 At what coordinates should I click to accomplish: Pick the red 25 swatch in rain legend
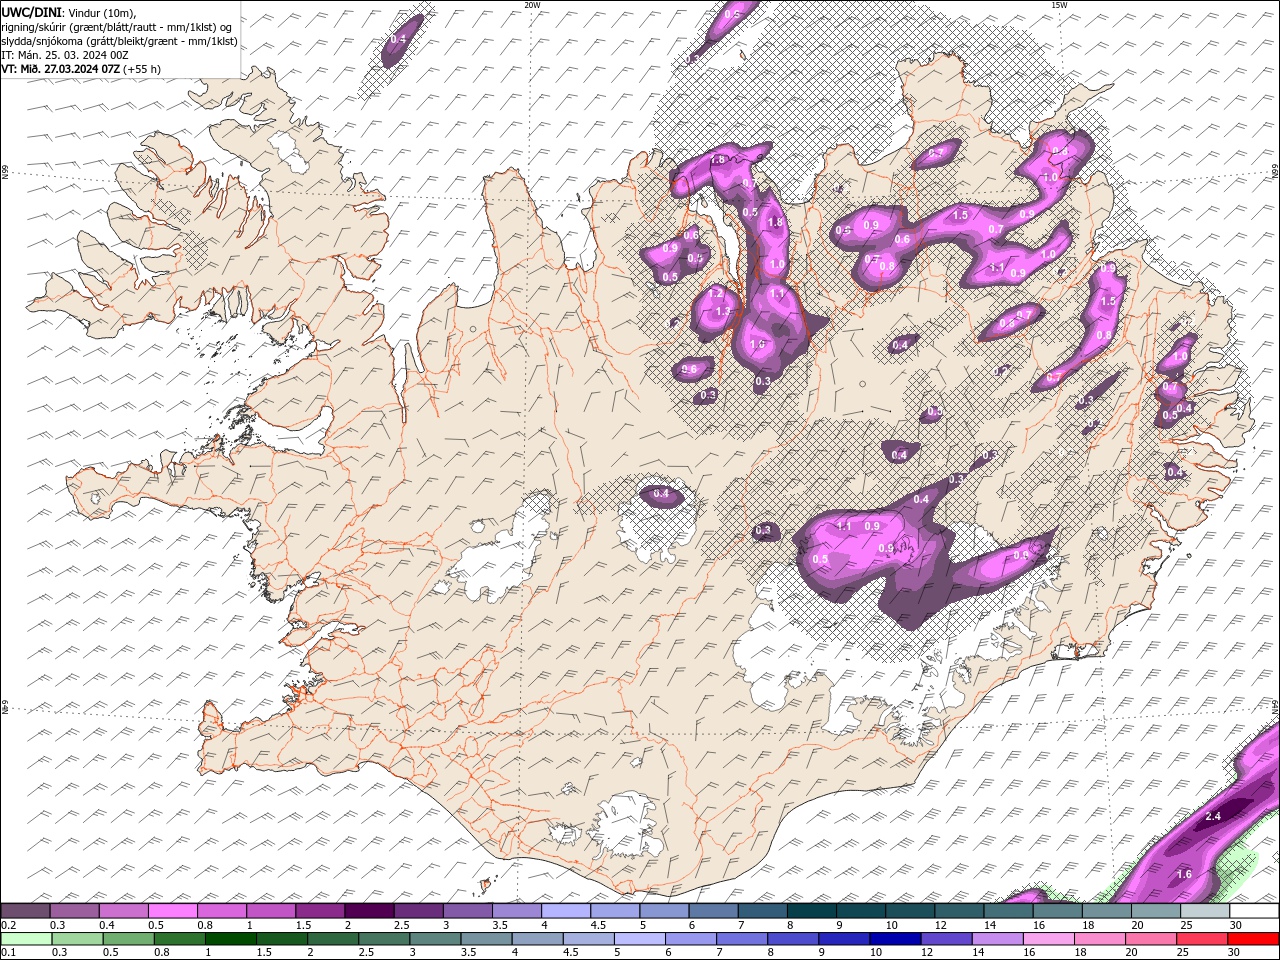pos(1203,939)
